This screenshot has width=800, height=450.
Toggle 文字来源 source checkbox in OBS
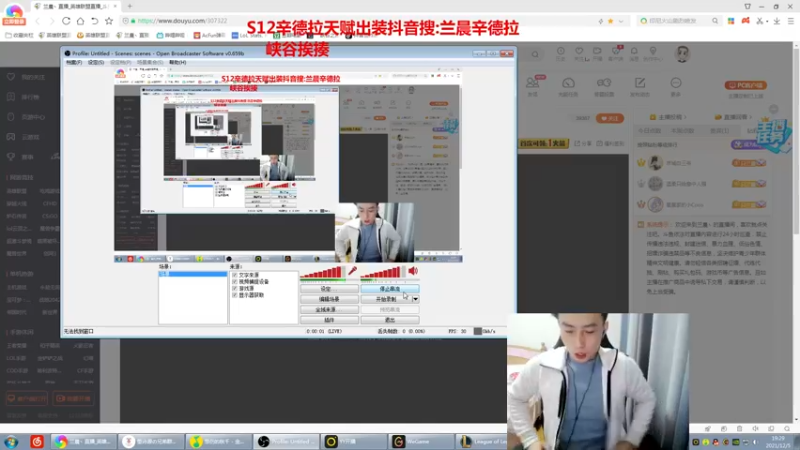[x=235, y=275]
